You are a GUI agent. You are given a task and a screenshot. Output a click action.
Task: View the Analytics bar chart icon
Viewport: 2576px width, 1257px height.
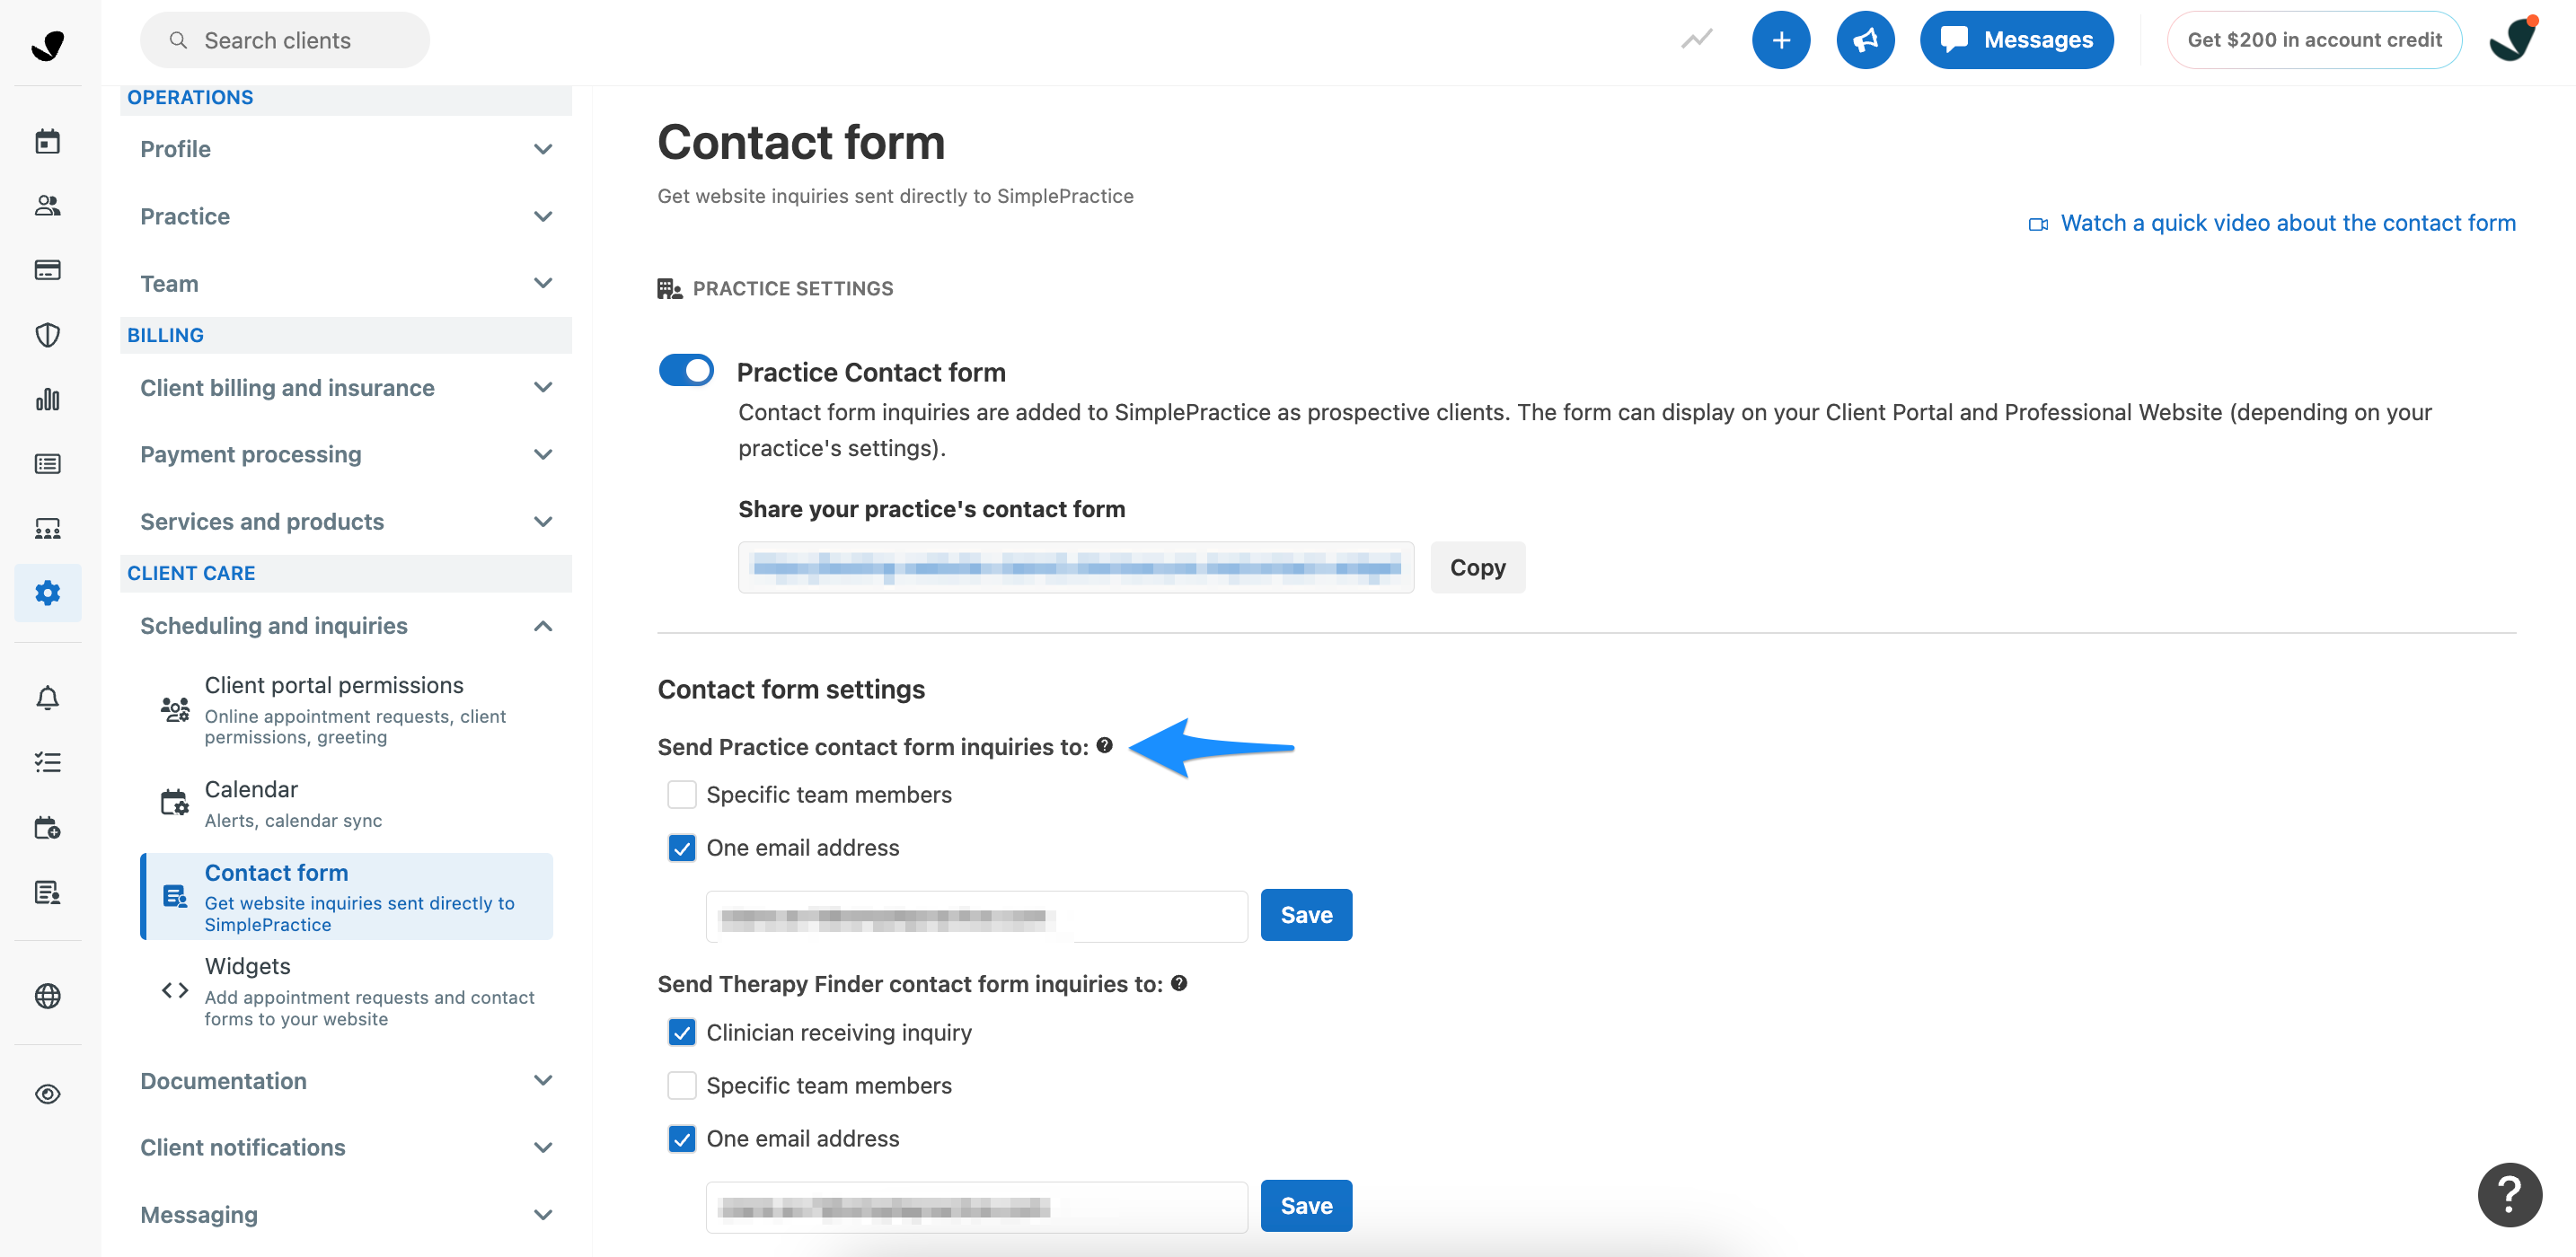coord(48,398)
